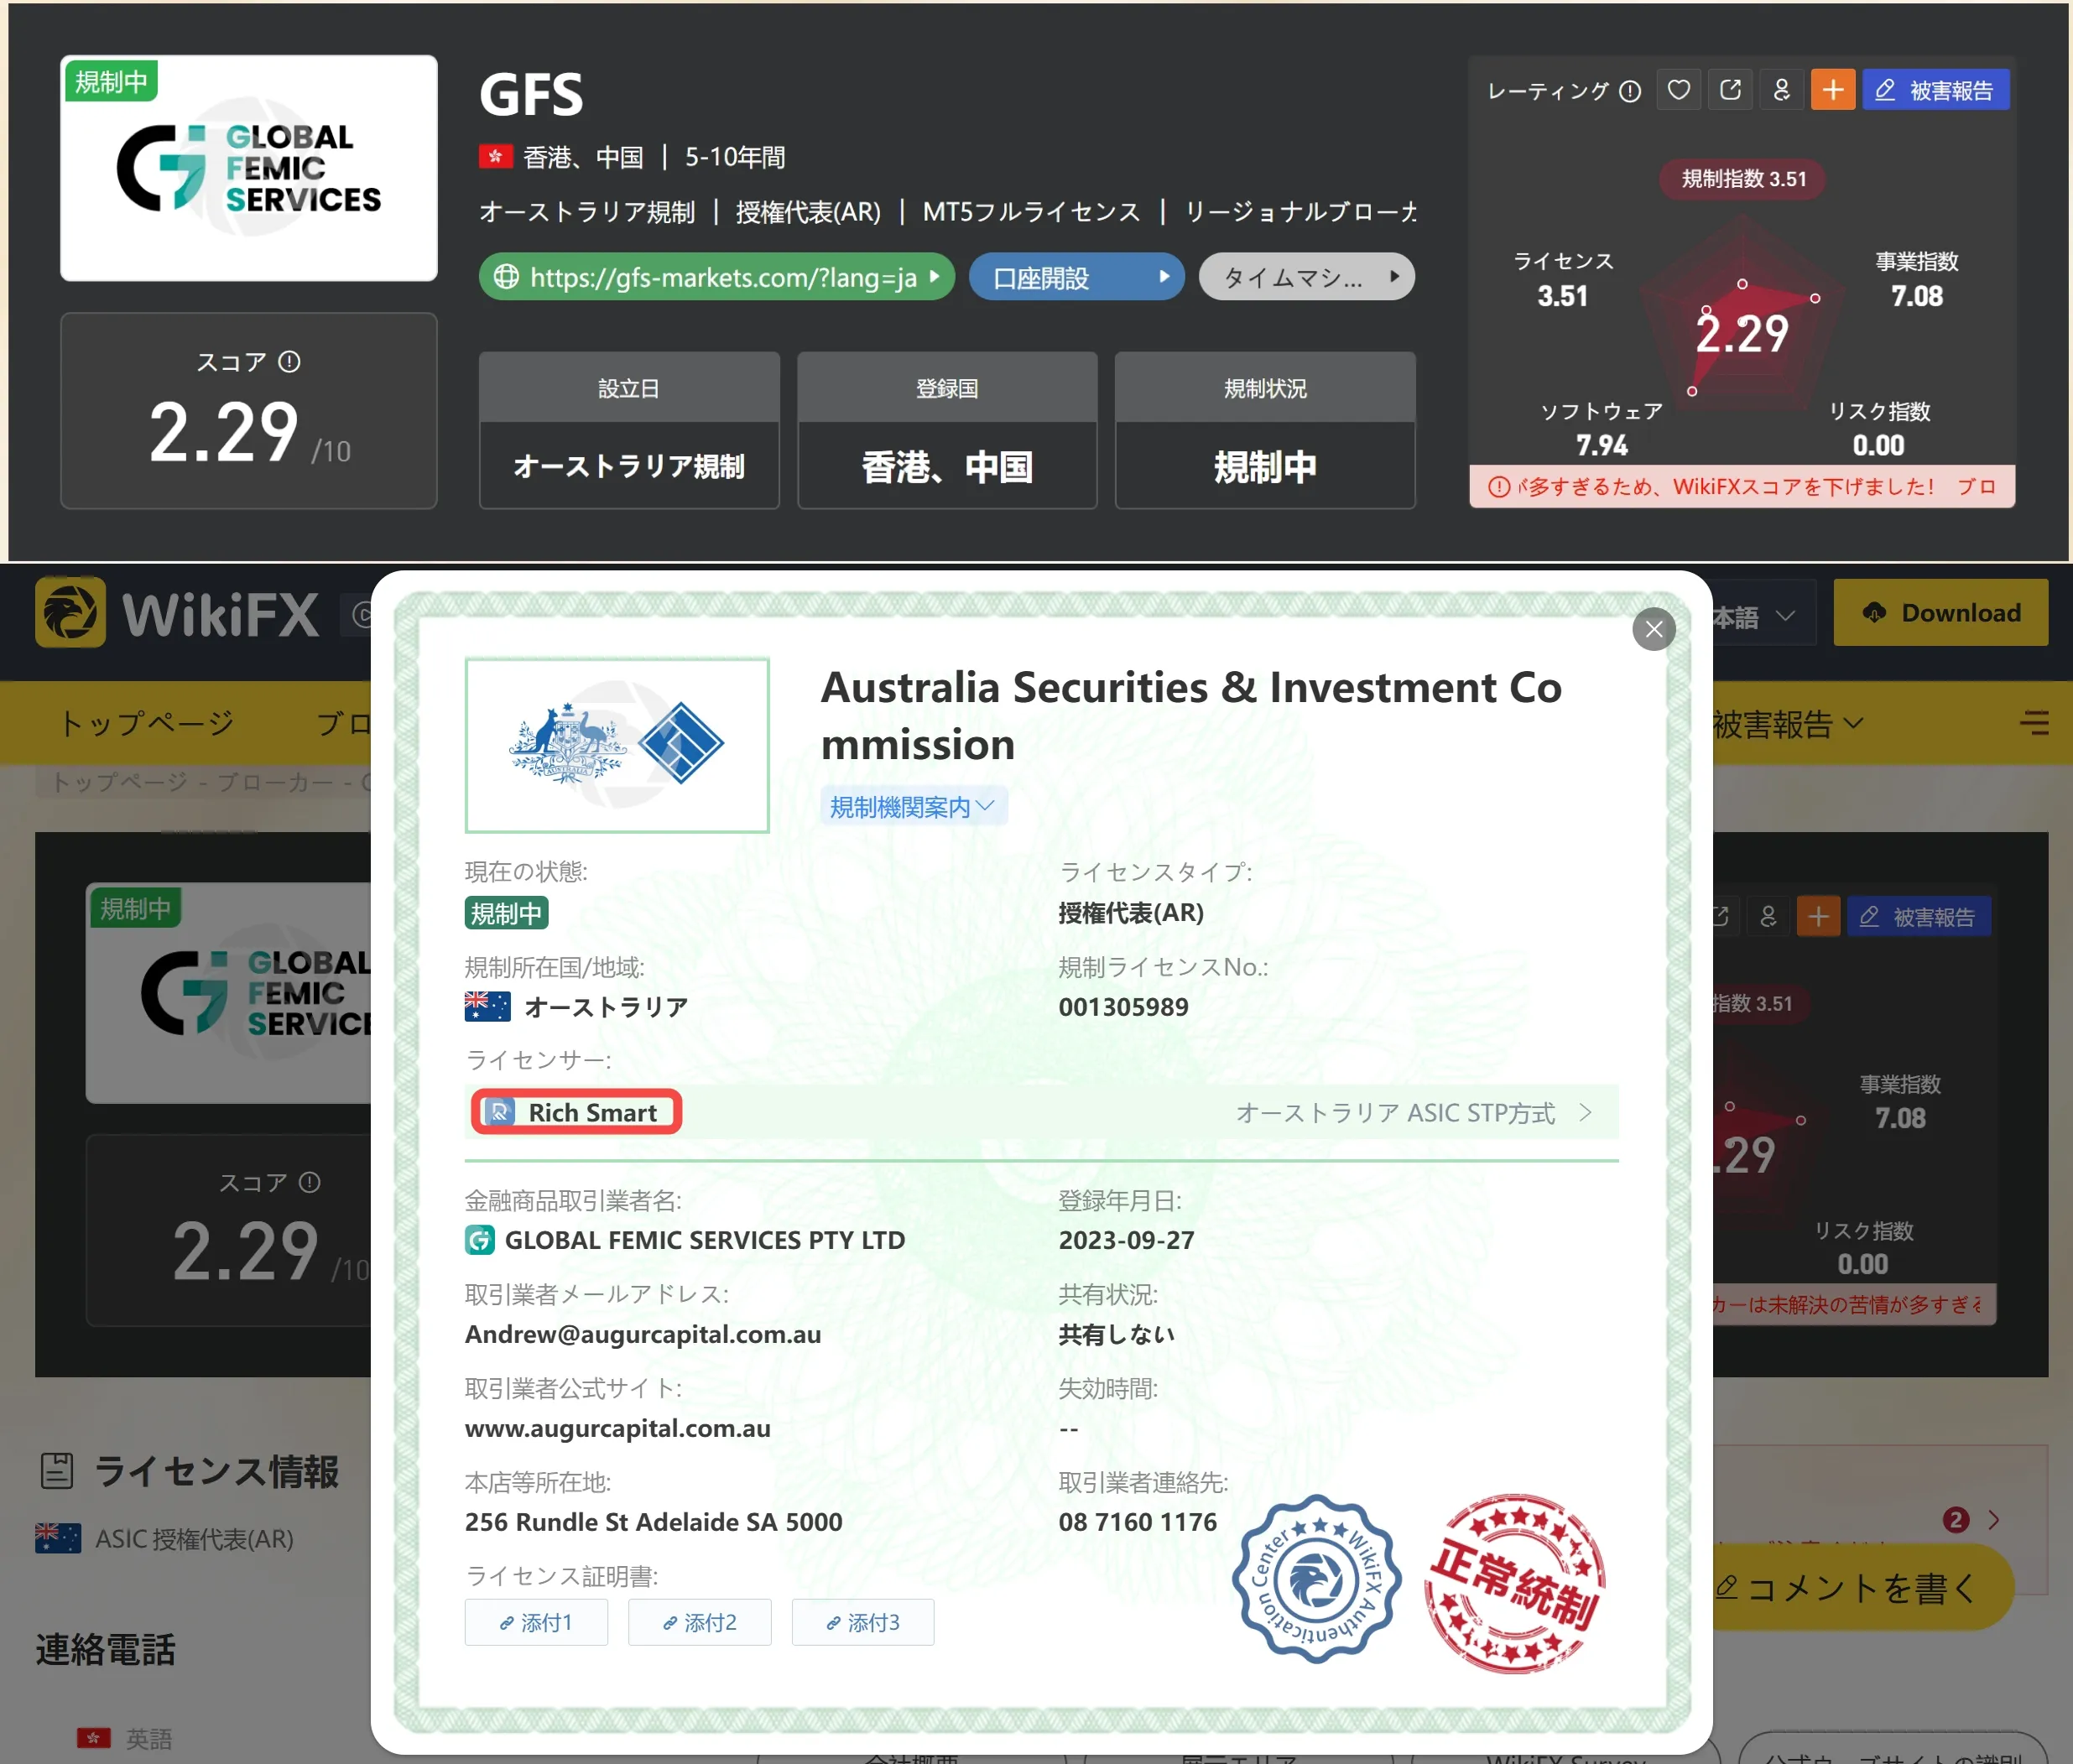
Task: Click the WikiFX eagle logo icon
Action: pos(70,612)
